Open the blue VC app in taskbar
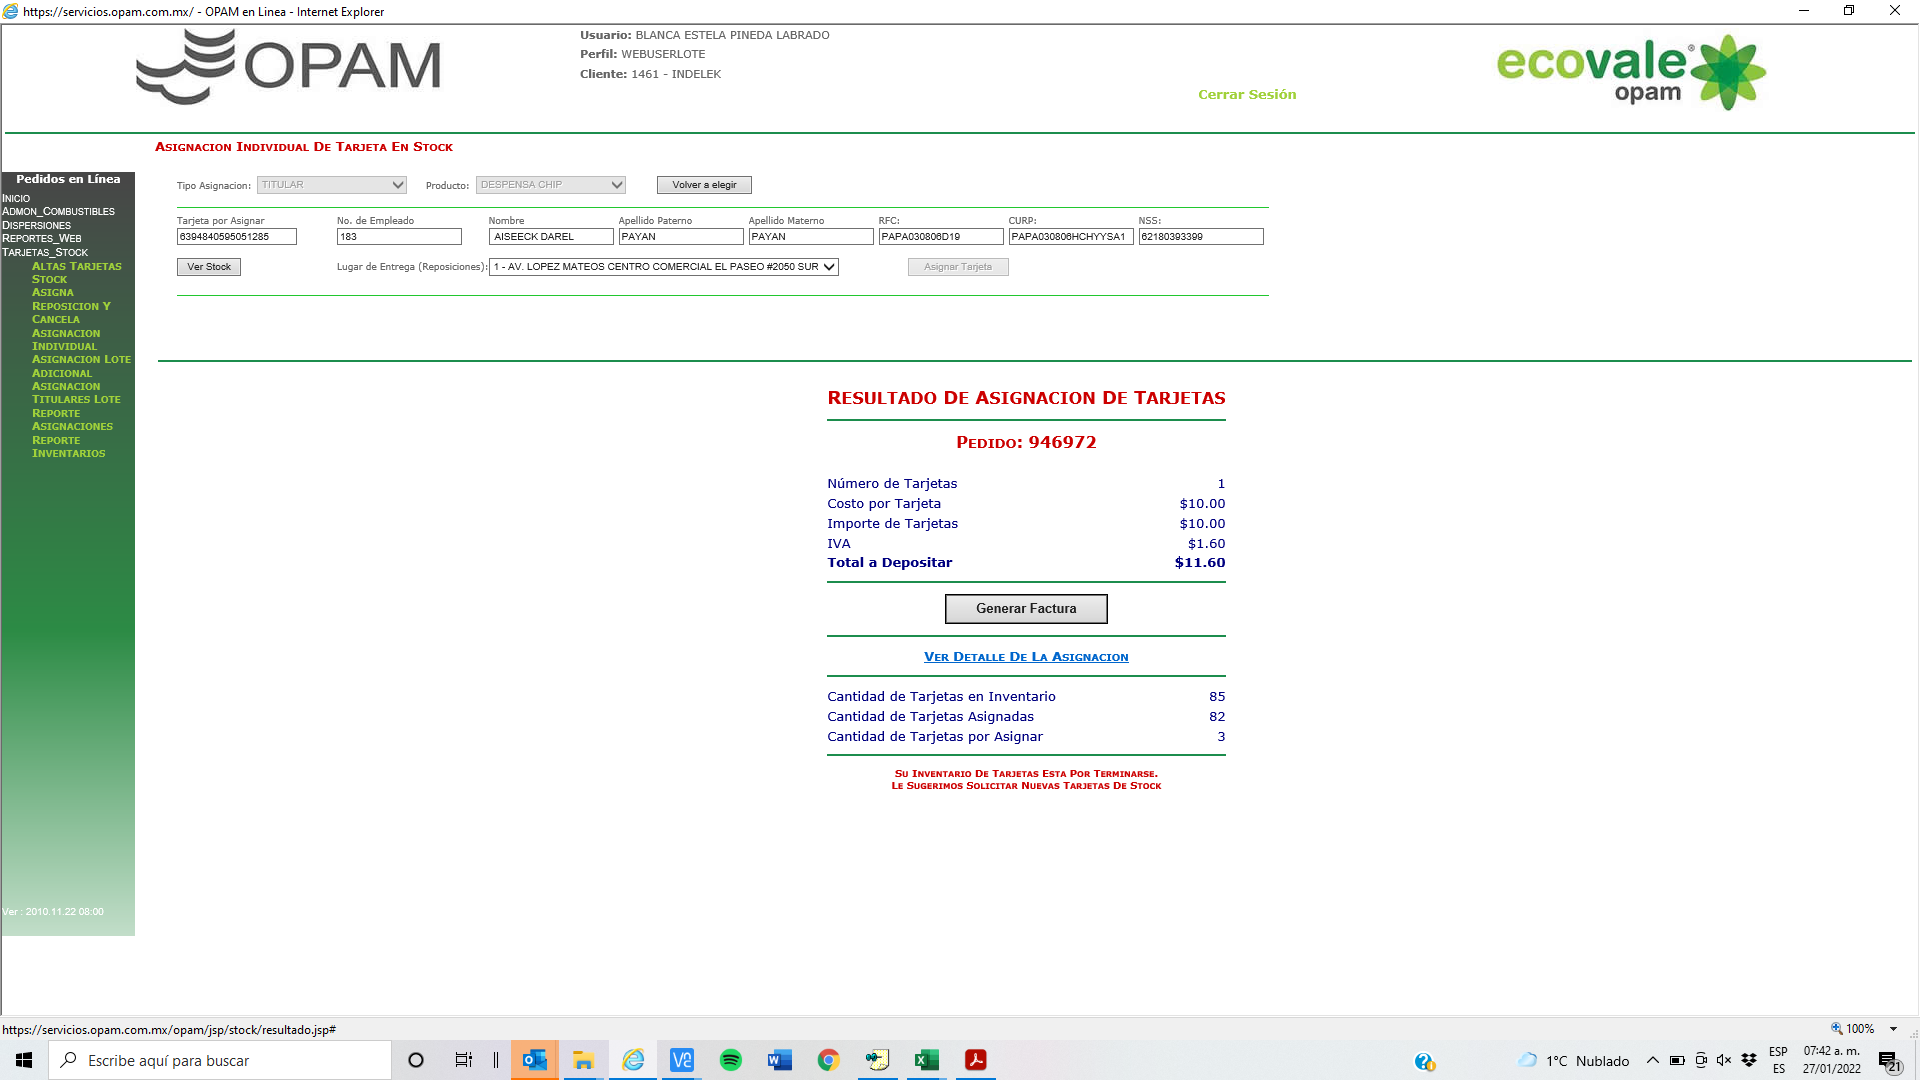Image resolution: width=1920 pixels, height=1080 pixels. [x=681, y=1060]
